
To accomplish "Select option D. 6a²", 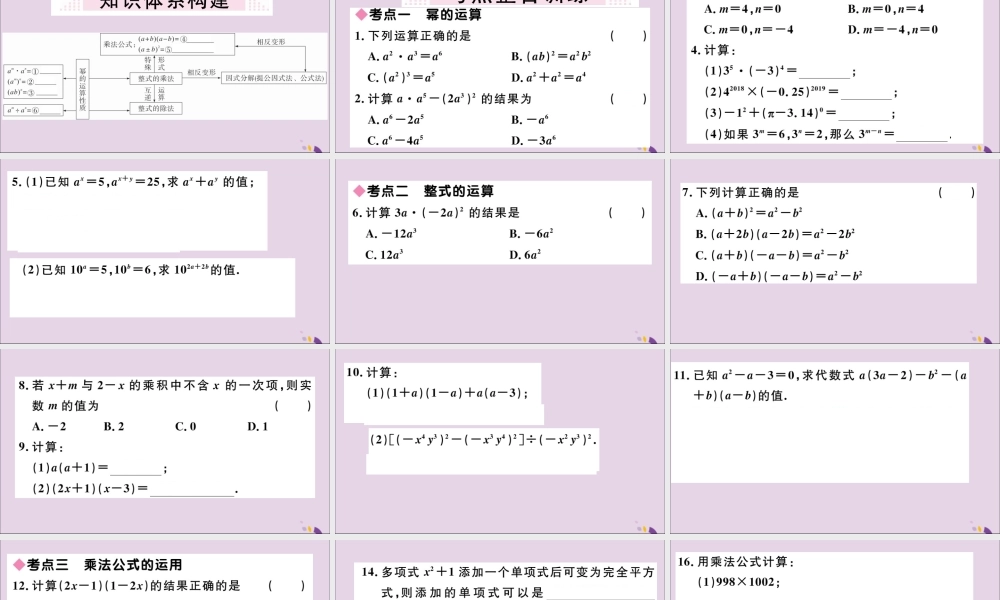I will pyautogui.click(x=525, y=255).
